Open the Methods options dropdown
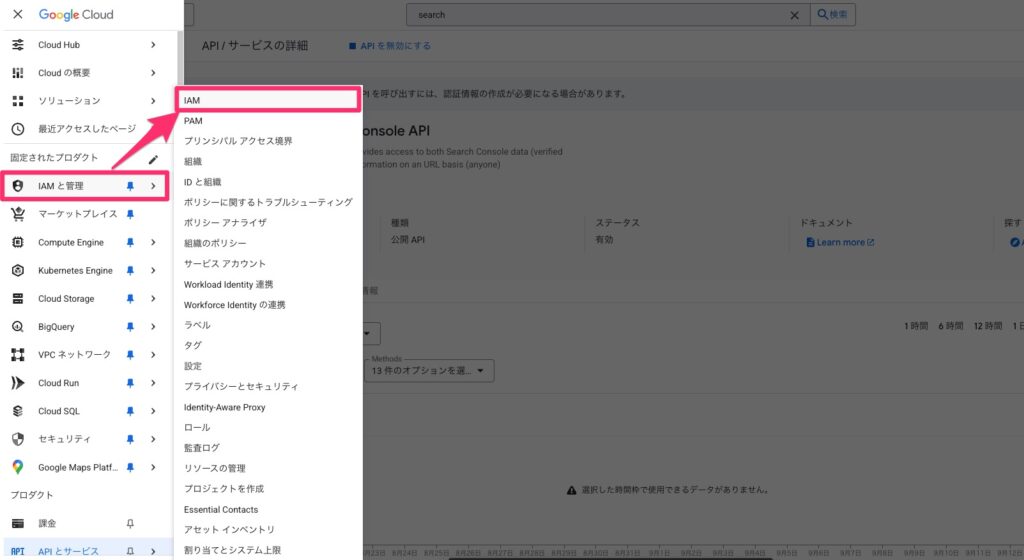The image size is (1024, 560). click(x=430, y=371)
